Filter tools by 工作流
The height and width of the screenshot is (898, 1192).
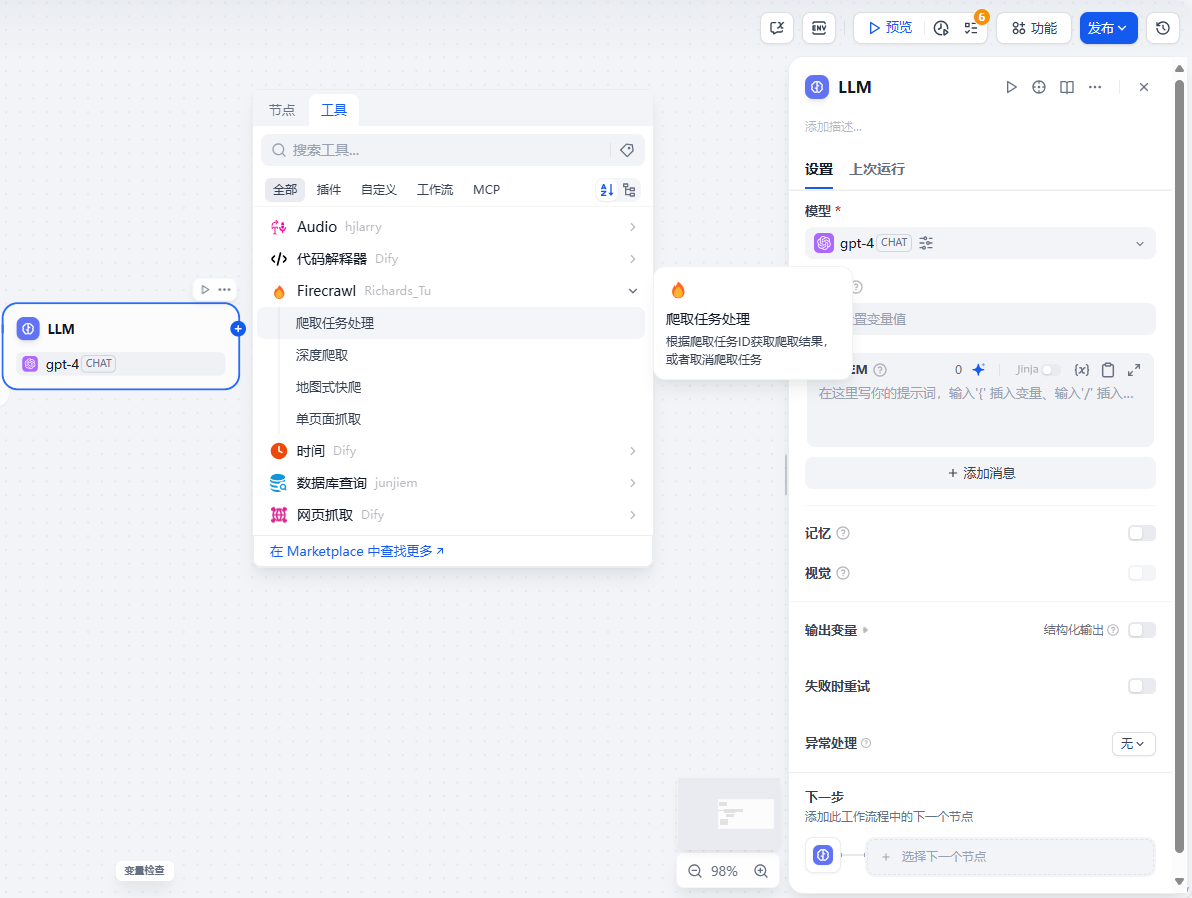click(x=435, y=189)
